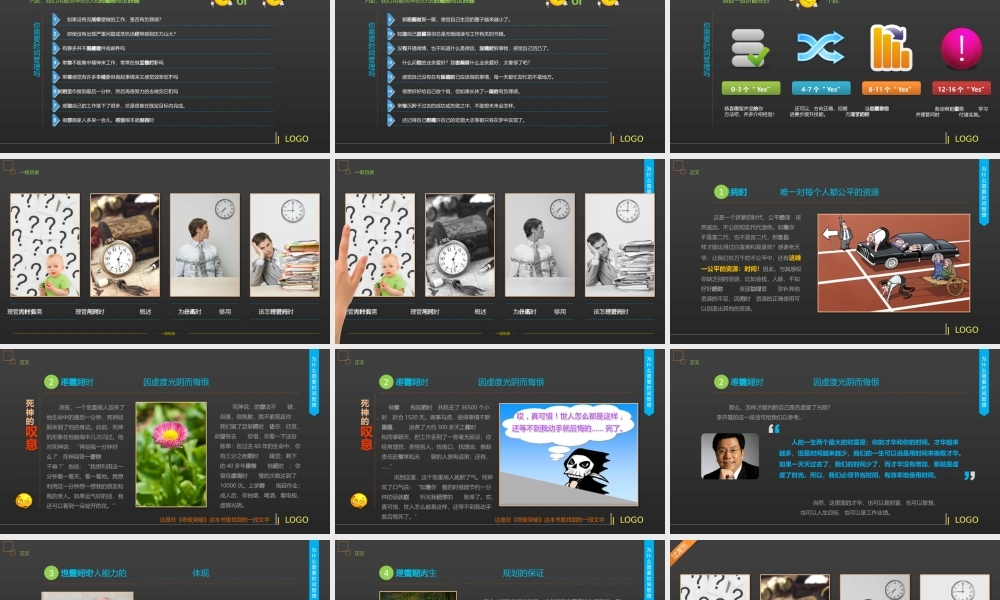Click green circle 2 on the flower slide
This screenshot has height=600, width=1000.
51,382
